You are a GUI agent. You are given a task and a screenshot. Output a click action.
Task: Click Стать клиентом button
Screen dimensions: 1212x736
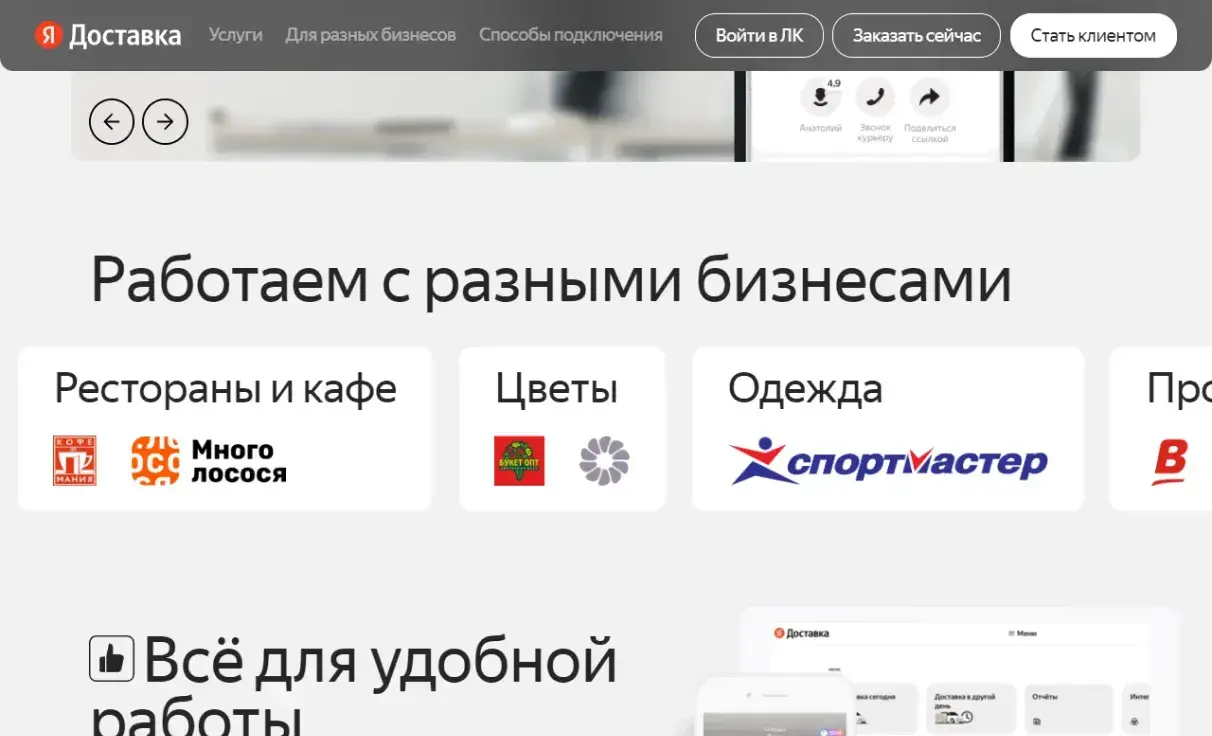pos(1093,35)
